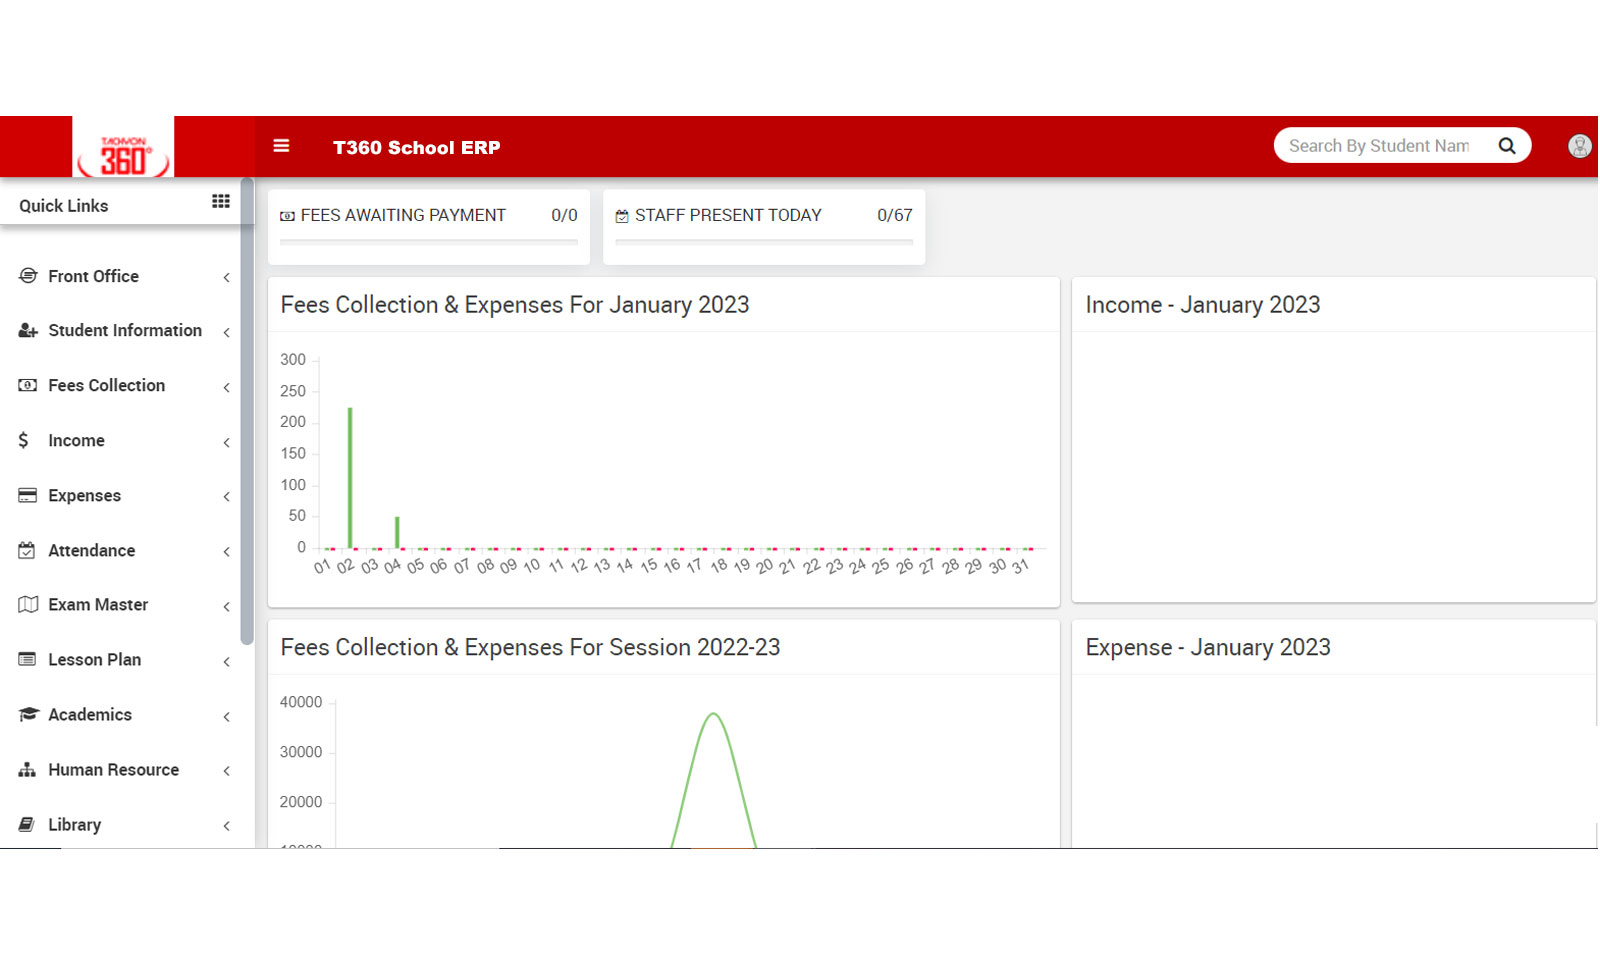This screenshot has height=965, width=1600.
Task: Select the Library menu item
Action: [x=74, y=825]
